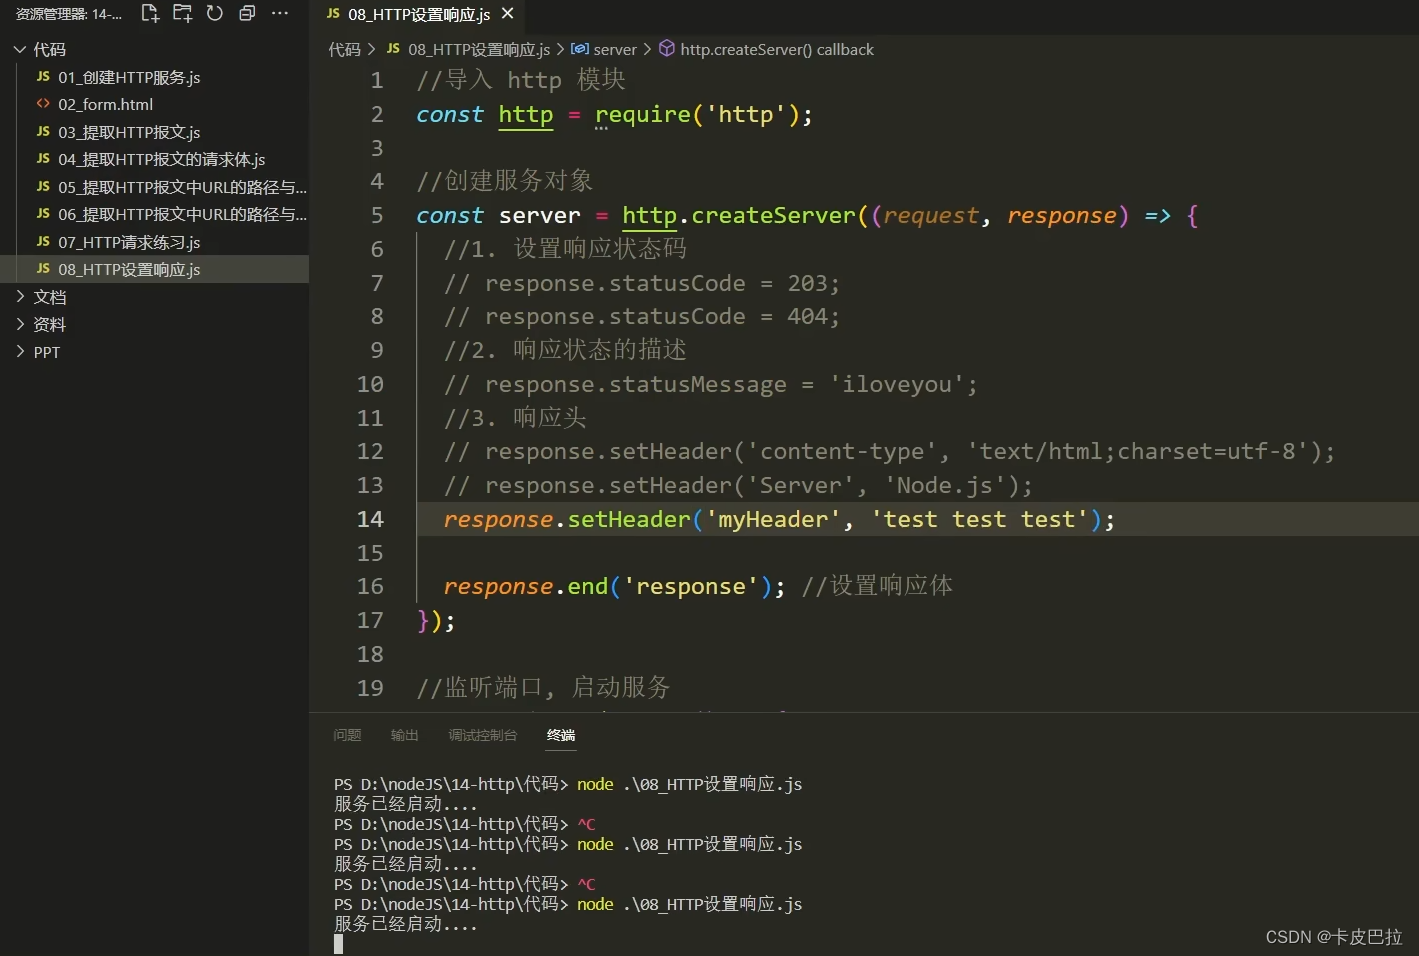This screenshot has height=956, width=1419.
Task: Click commented statusCode = 404 line
Action: click(642, 317)
